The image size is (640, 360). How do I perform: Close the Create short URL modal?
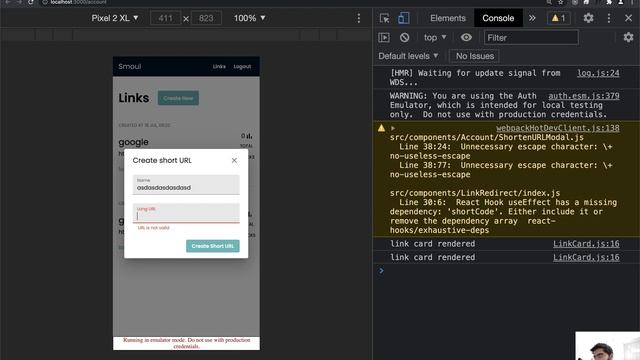[234, 160]
